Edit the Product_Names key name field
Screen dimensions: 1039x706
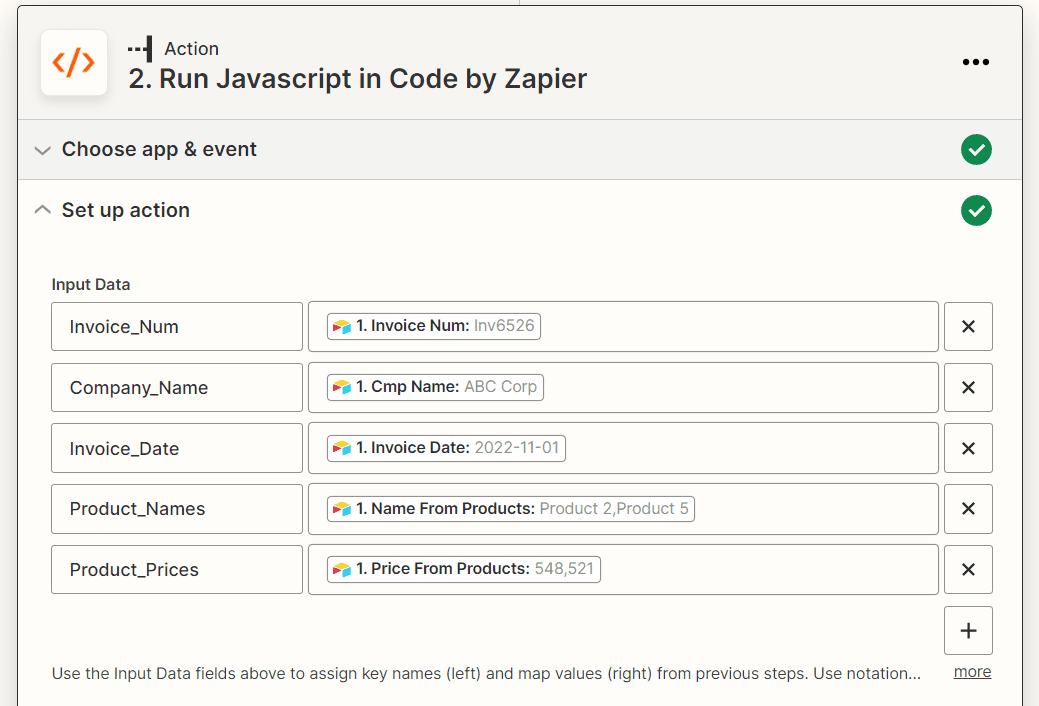tap(176, 509)
